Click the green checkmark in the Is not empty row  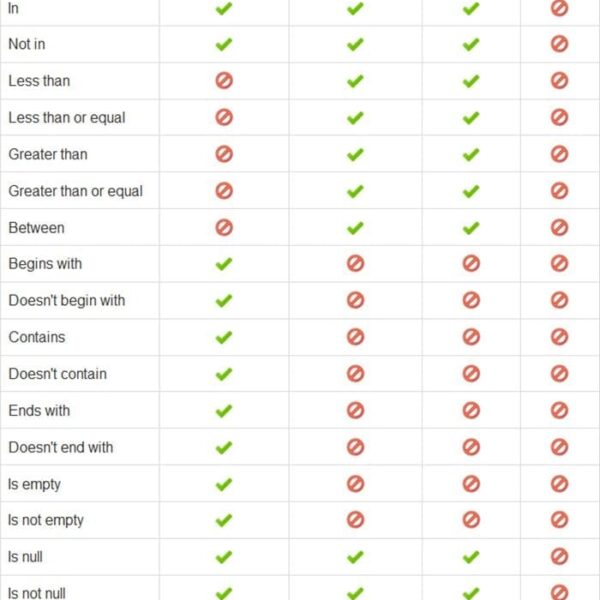click(224, 520)
